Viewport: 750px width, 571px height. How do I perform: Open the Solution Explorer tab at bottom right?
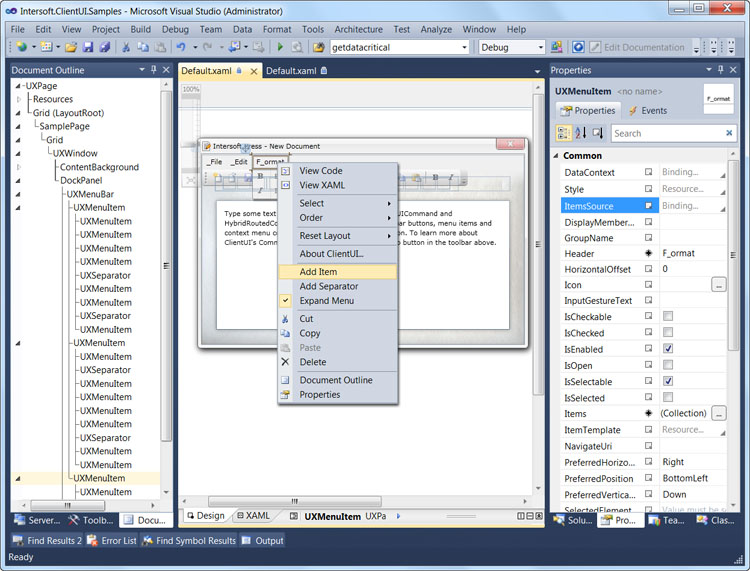click(x=574, y=520)
